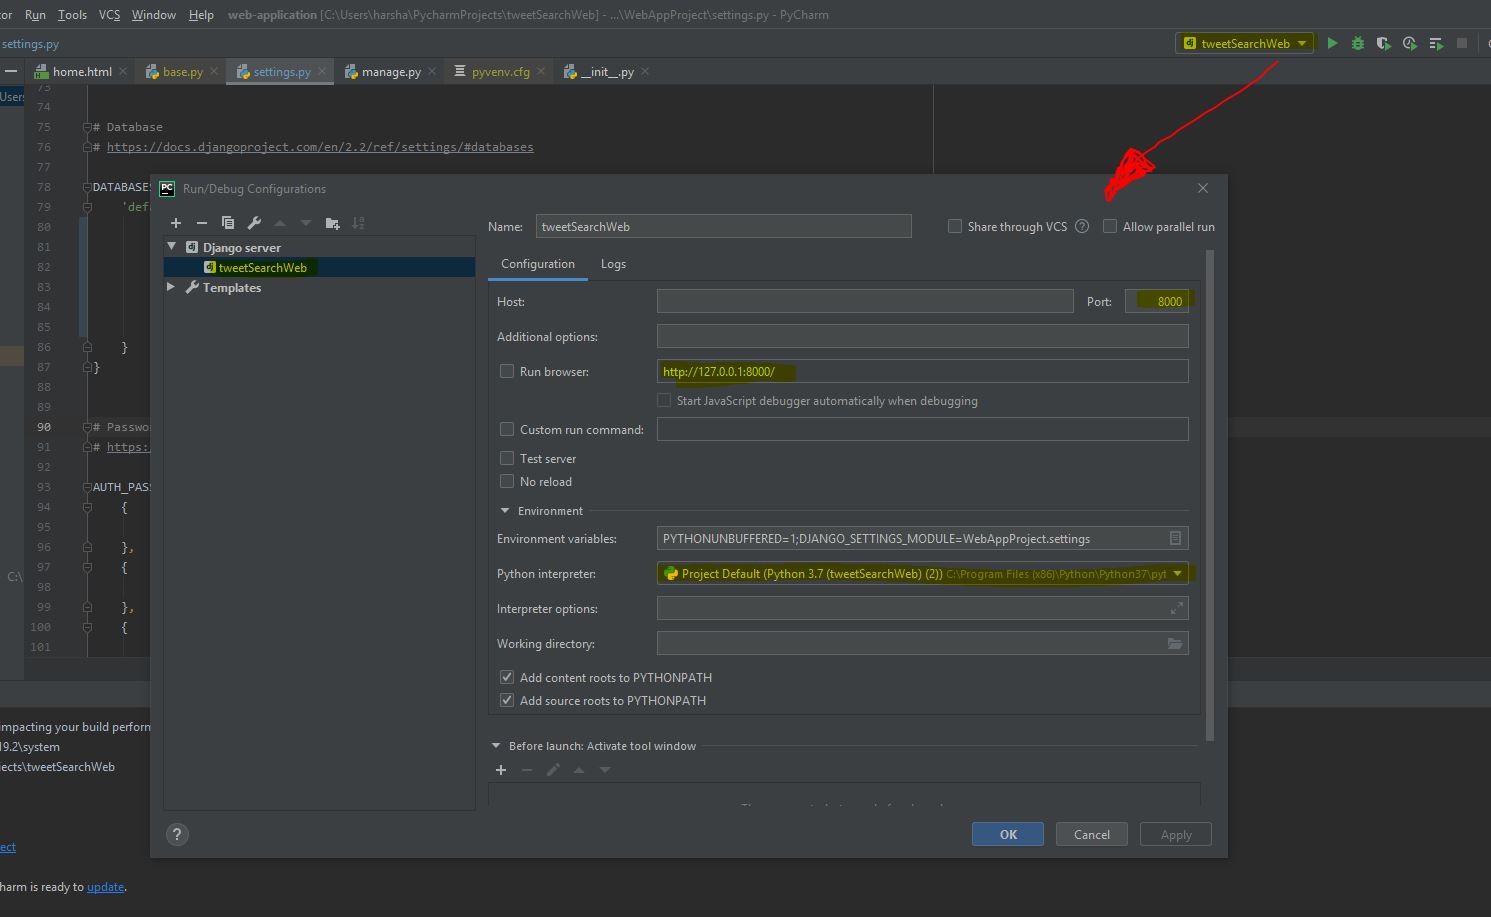Screen dimensions: 1491x917
Task: Click the green Run button in main toolbar
Action: (x=1332, y=43)
